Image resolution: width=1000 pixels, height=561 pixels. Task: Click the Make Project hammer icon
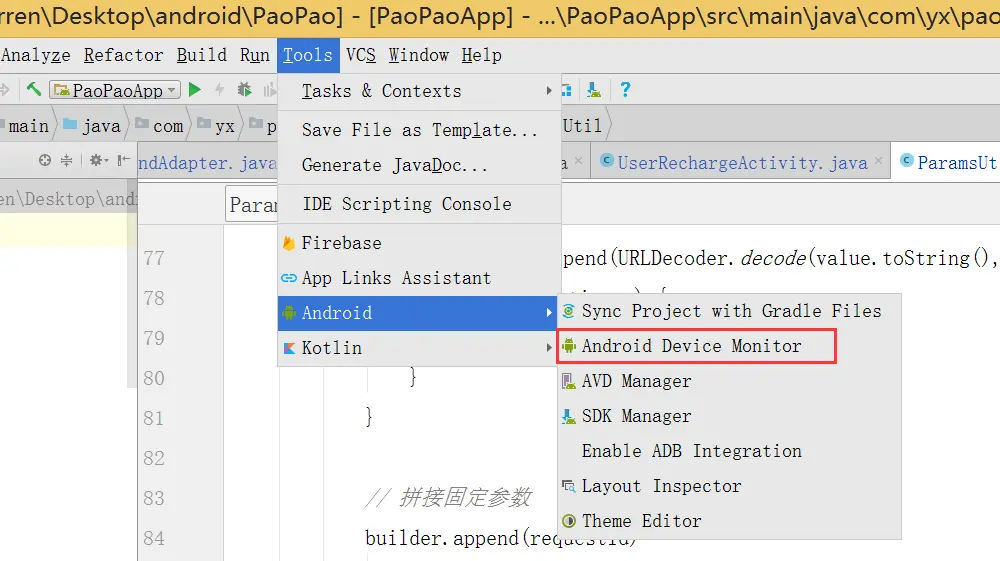pyautogui.click(x=34, y=89)
